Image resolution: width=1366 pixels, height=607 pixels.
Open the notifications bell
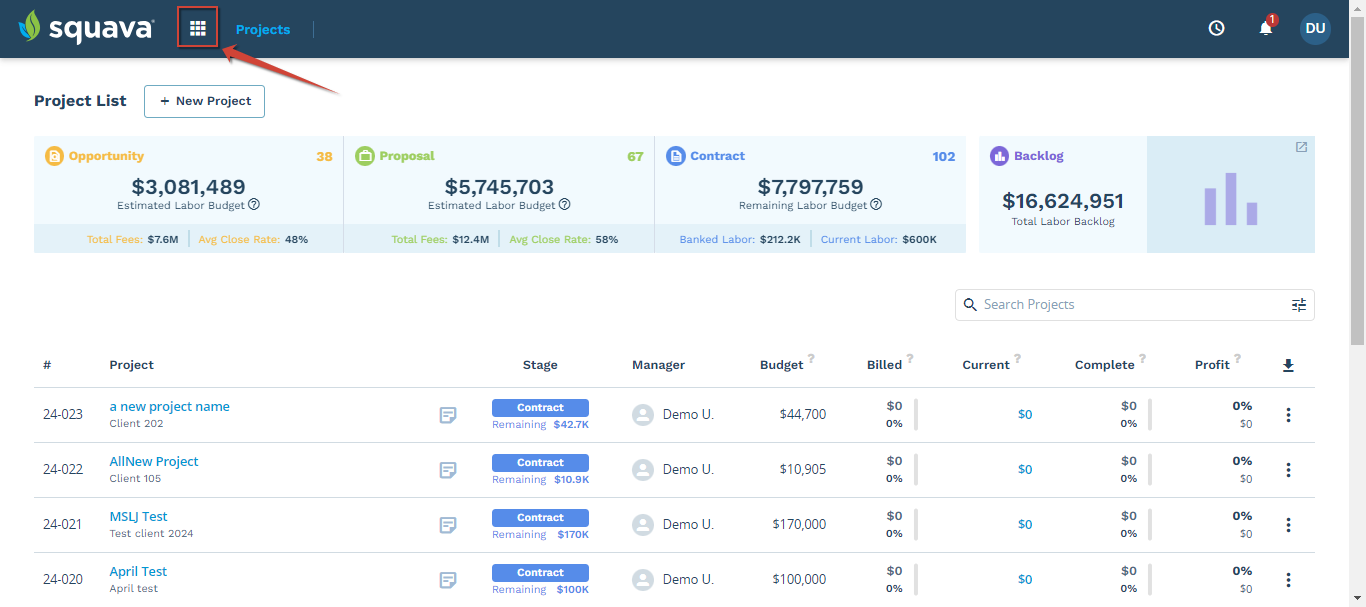[x=1266, y=28]
